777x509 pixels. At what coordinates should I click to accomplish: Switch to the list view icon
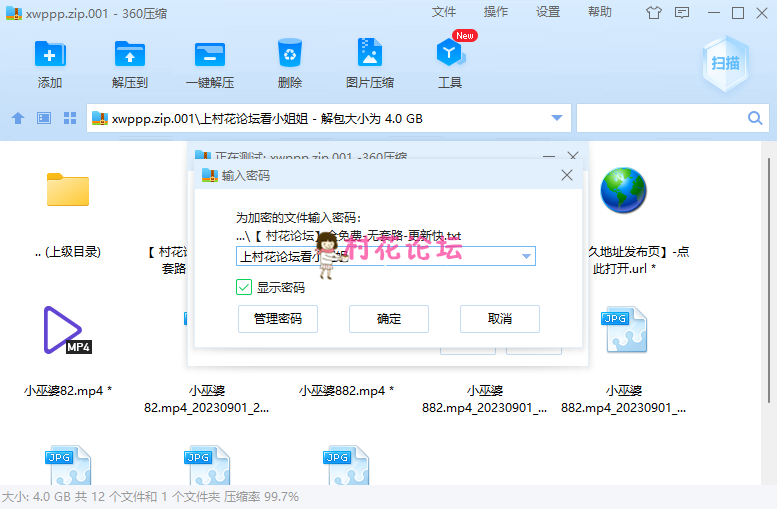pos(44,118)
